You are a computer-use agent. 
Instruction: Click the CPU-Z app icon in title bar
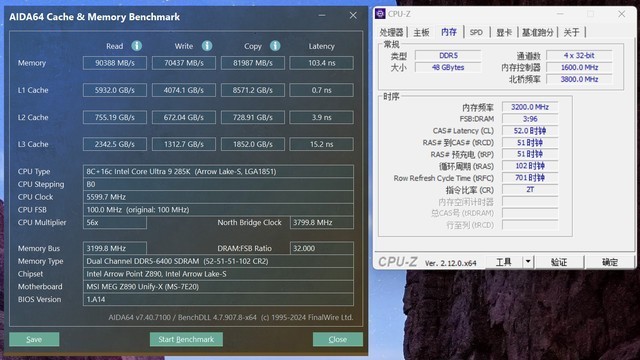point(380,14)
